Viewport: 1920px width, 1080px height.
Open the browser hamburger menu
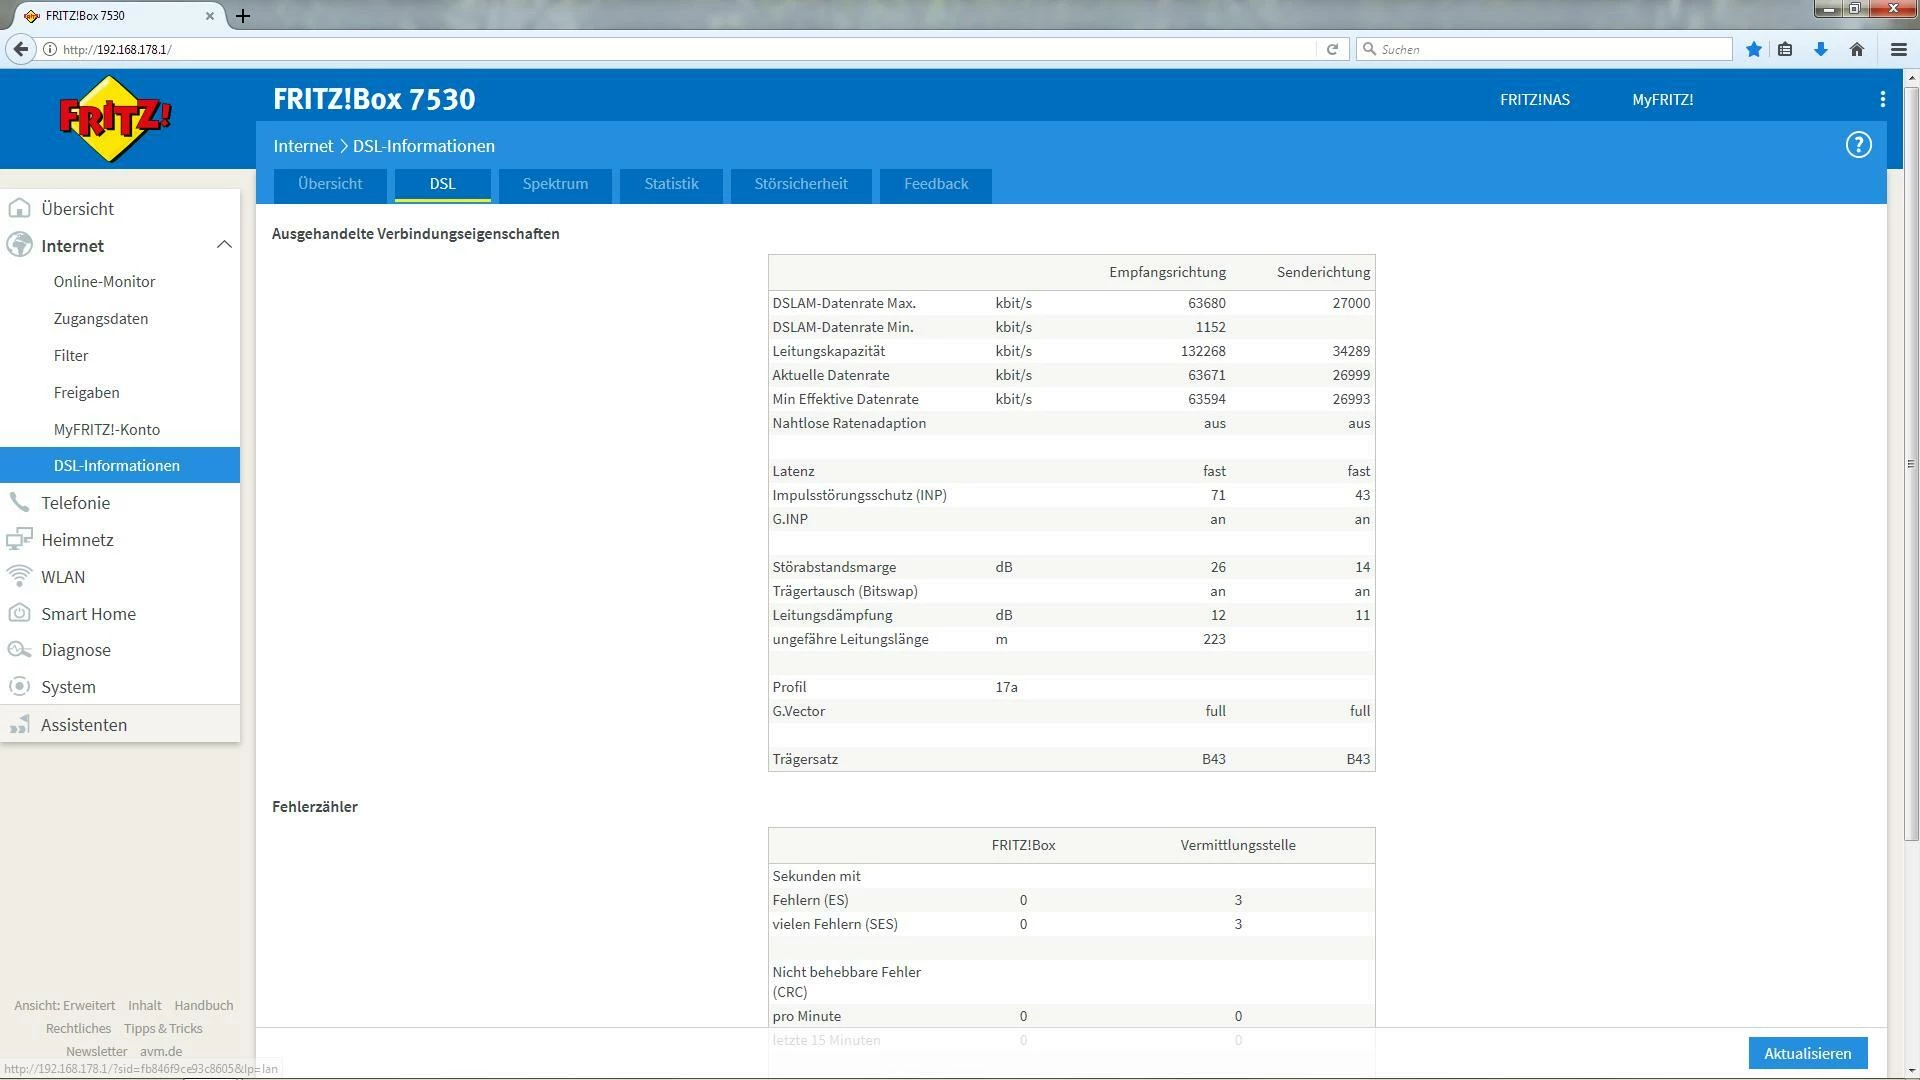1898,49
